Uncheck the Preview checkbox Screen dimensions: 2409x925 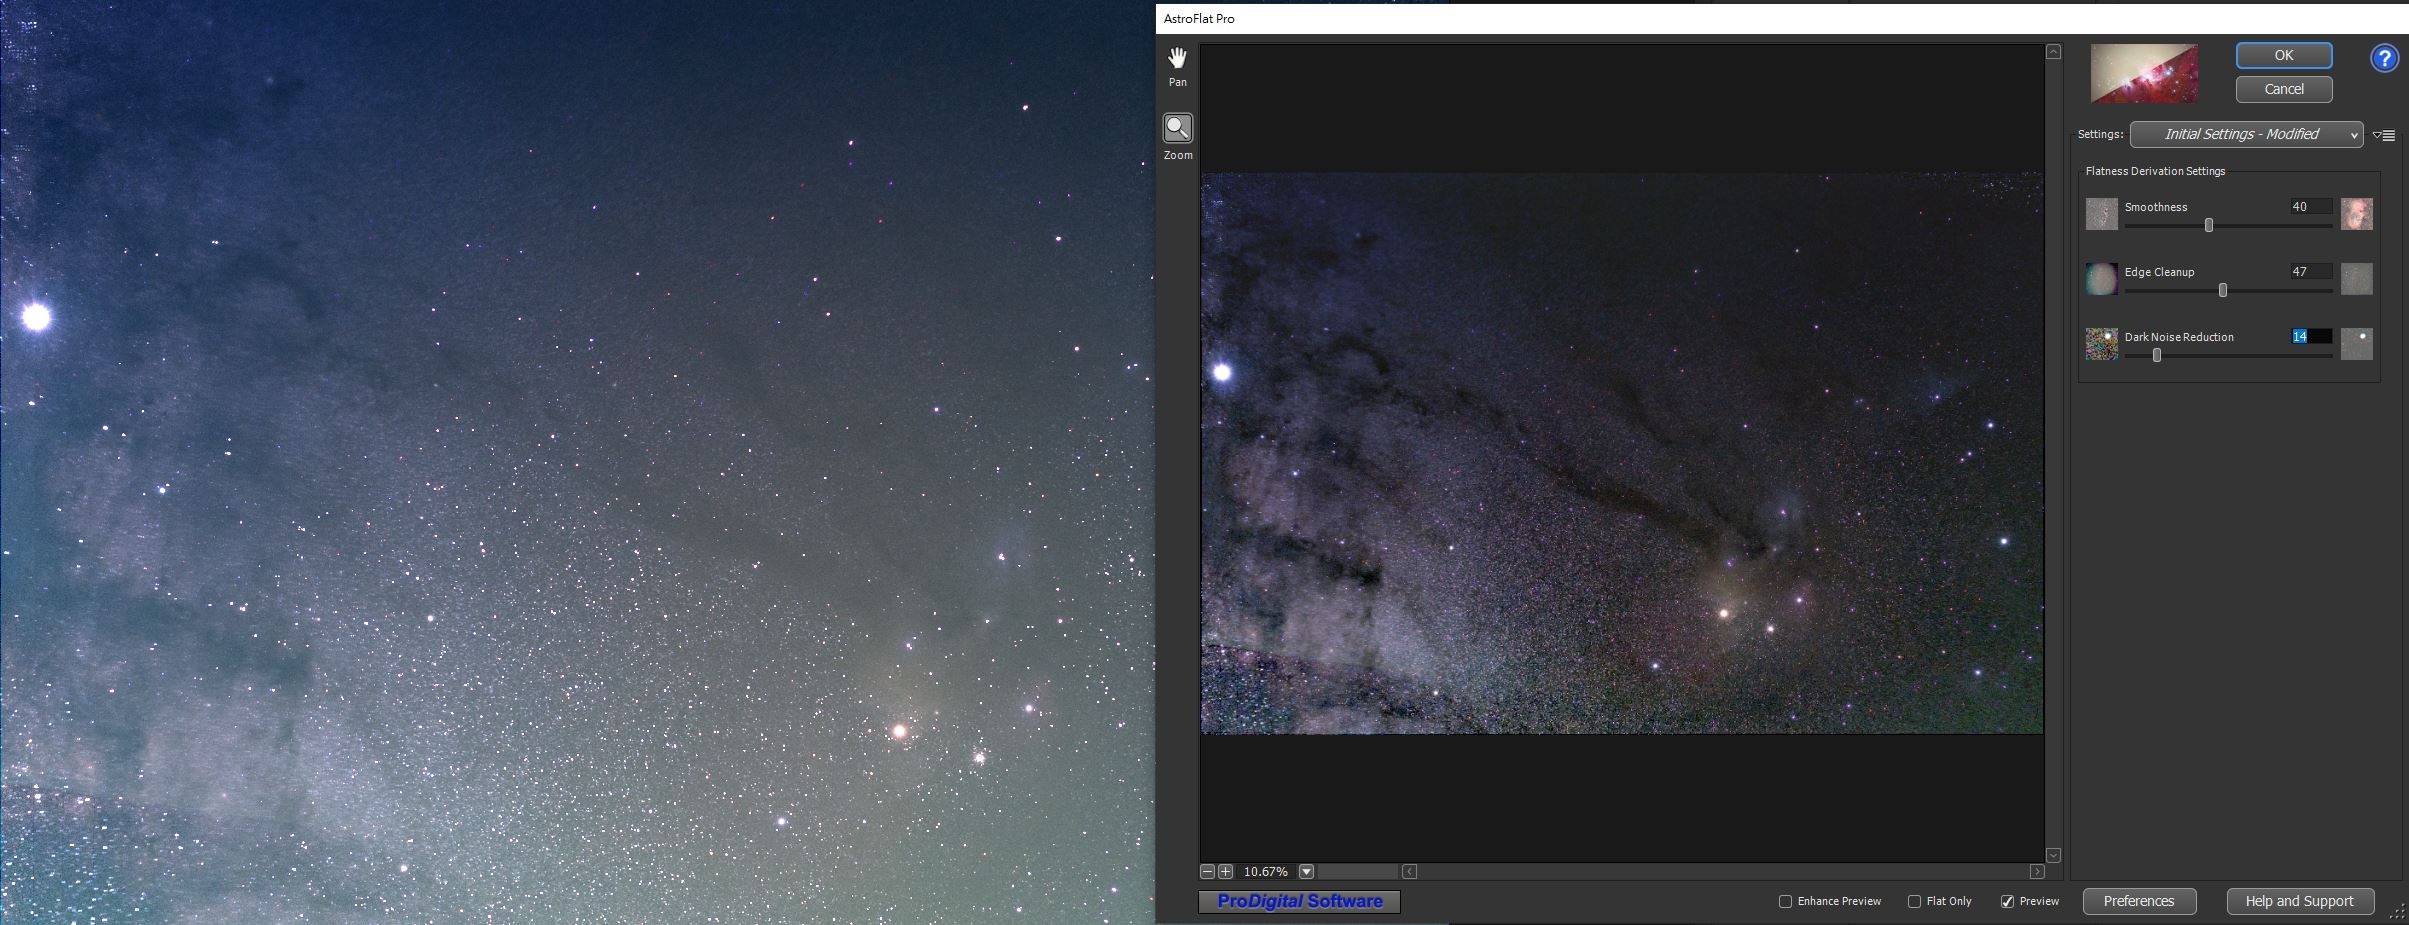[x=2007, y=902]
